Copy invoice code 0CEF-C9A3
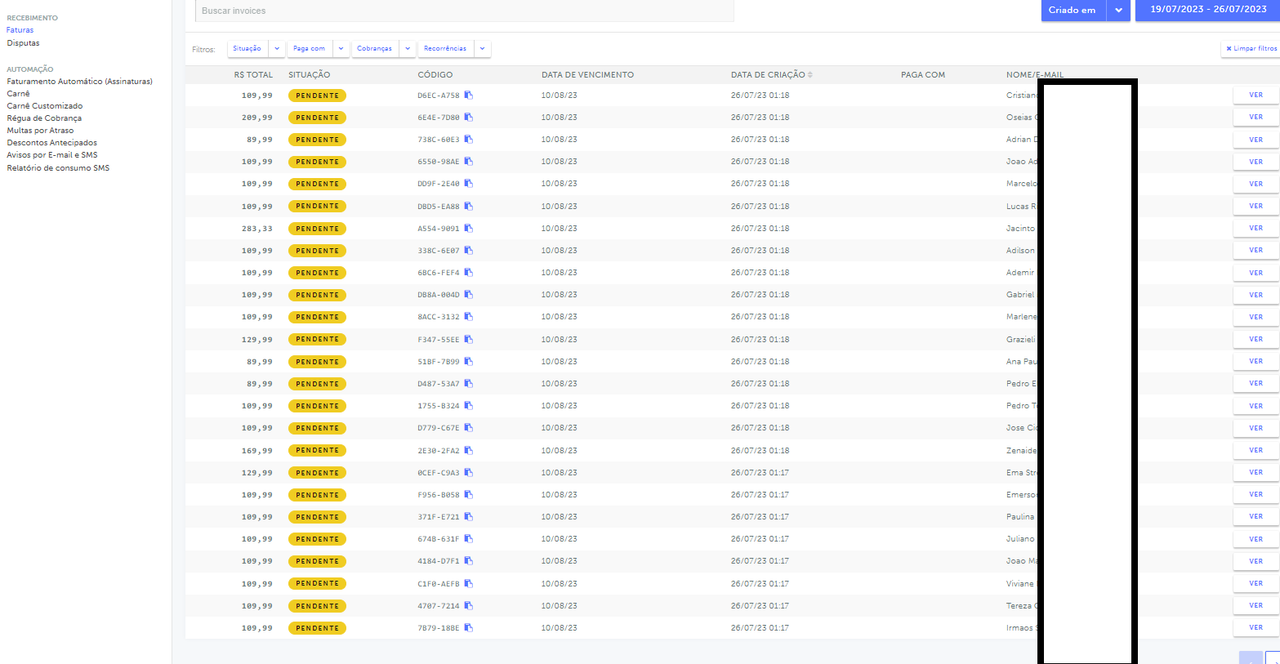The width and height of the screenshot is (1280, 664). click(x=469, y=472)
